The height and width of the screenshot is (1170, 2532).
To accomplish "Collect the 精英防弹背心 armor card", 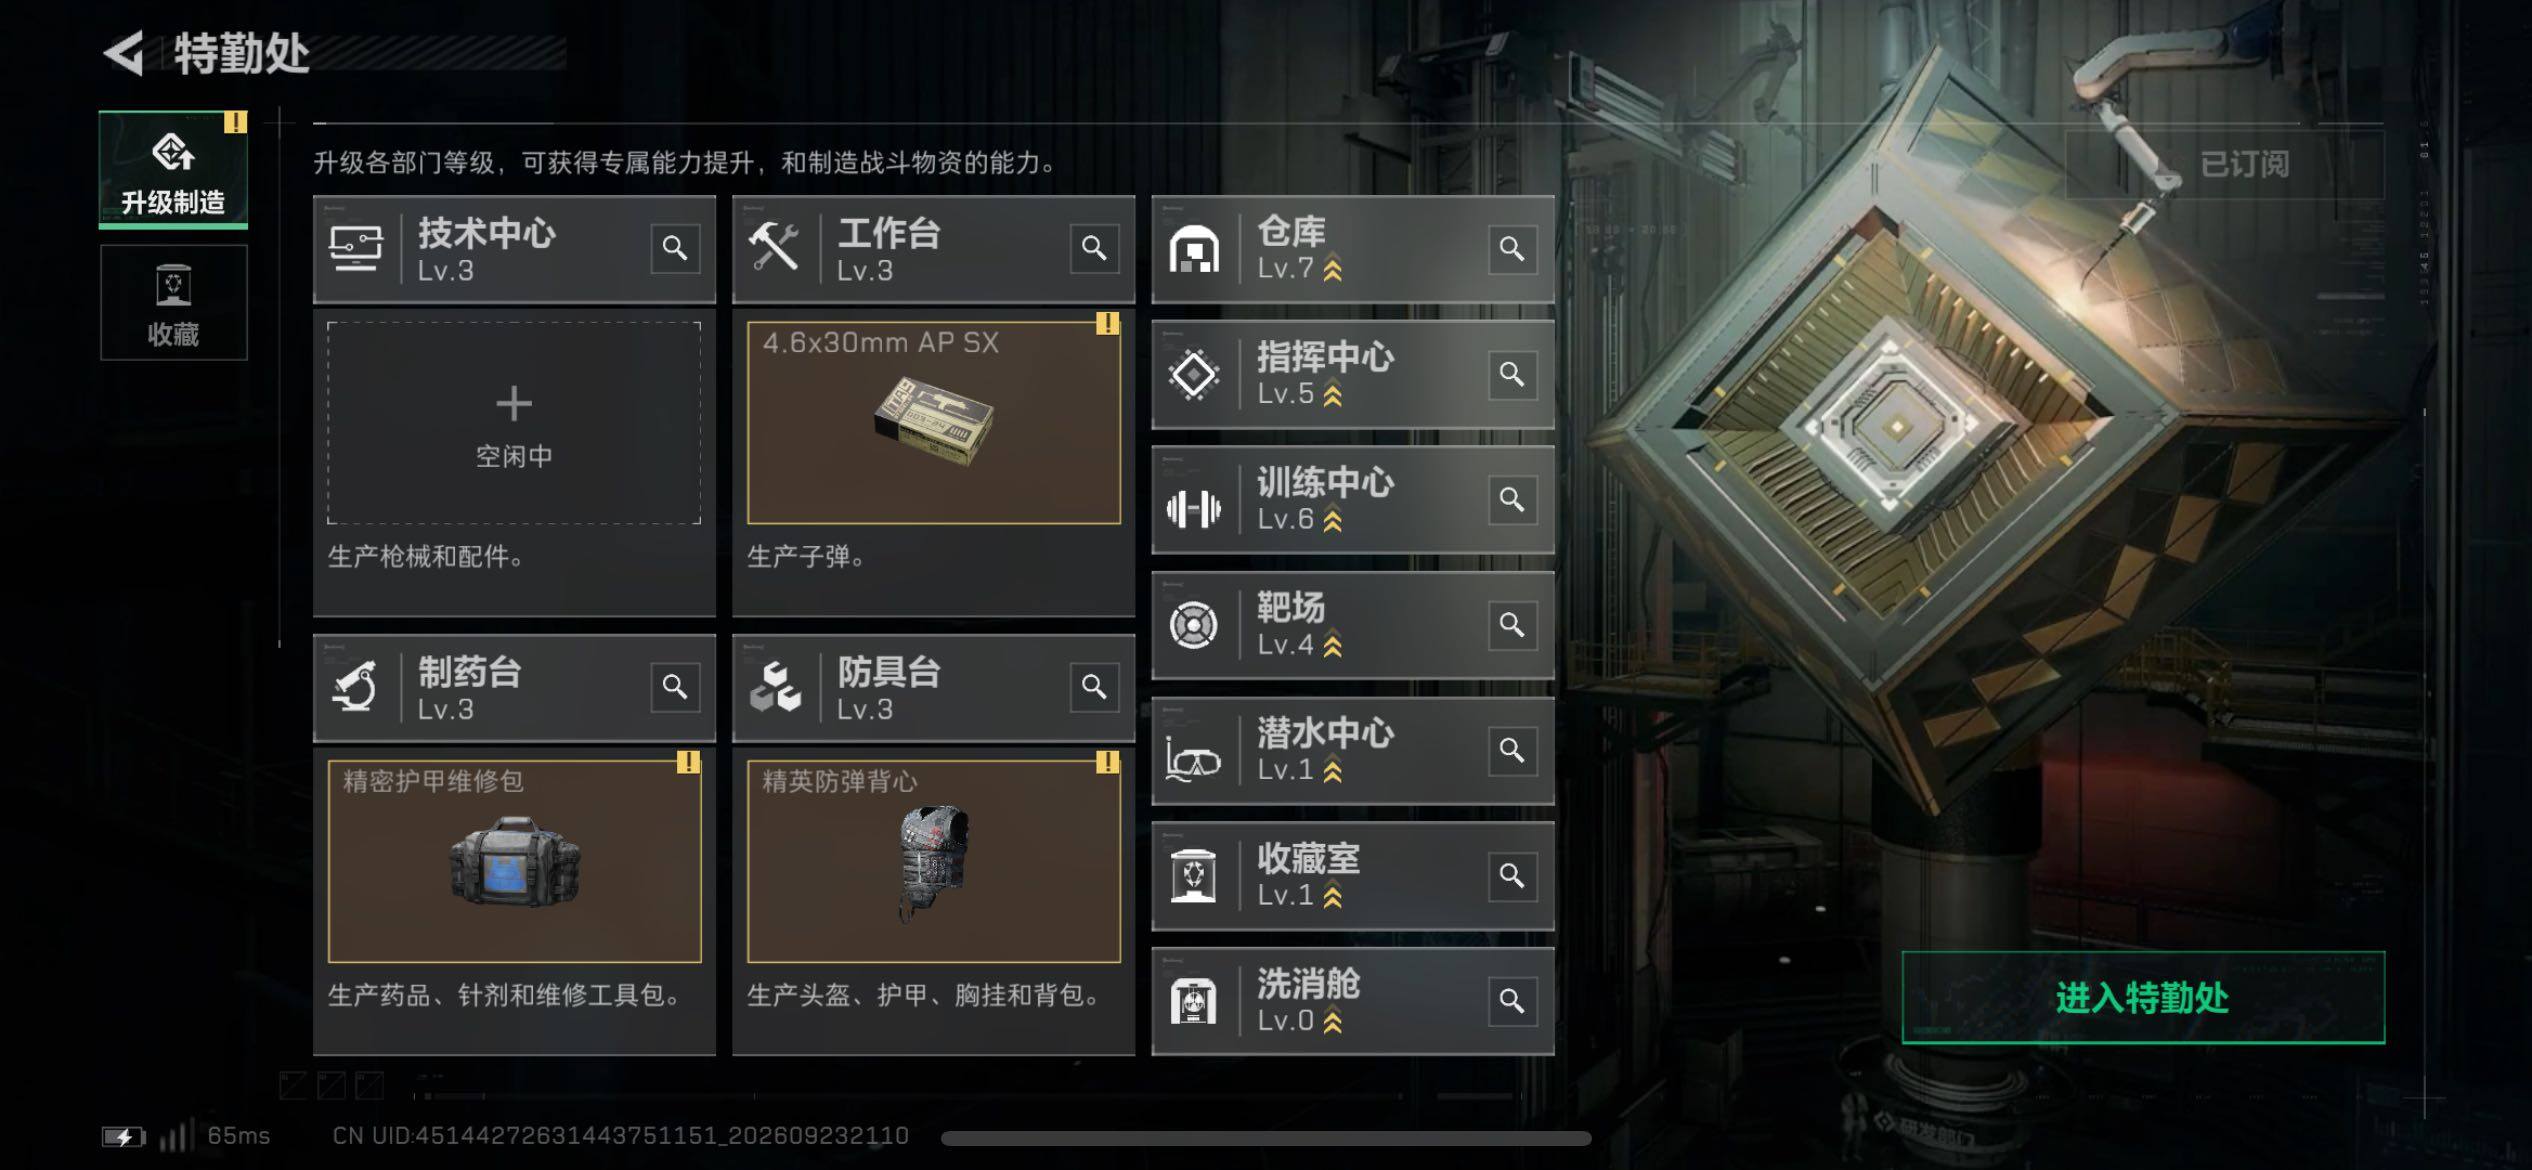I will point(934,862).
